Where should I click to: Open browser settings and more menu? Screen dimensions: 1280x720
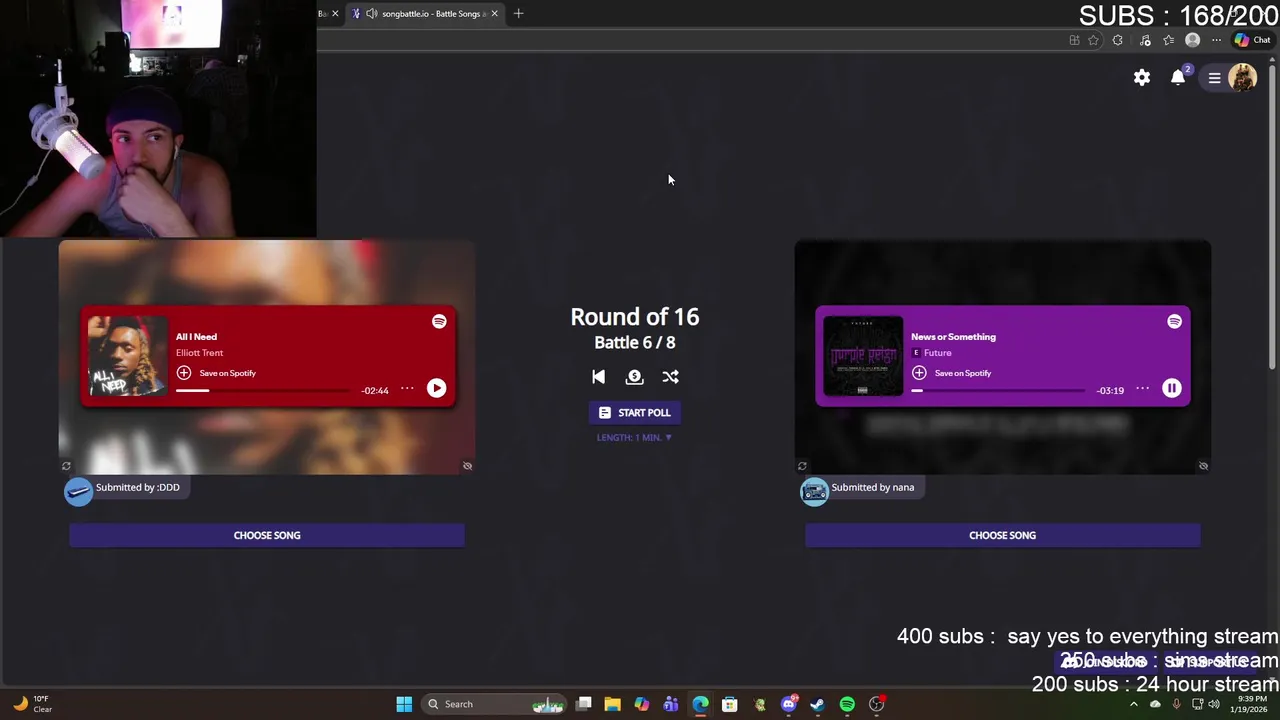[x=1216, y=40]
